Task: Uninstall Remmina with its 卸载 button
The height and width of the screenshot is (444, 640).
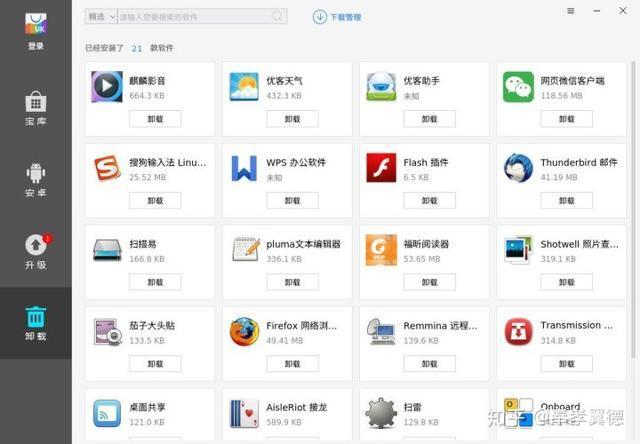Action: [x=429, y=364]
